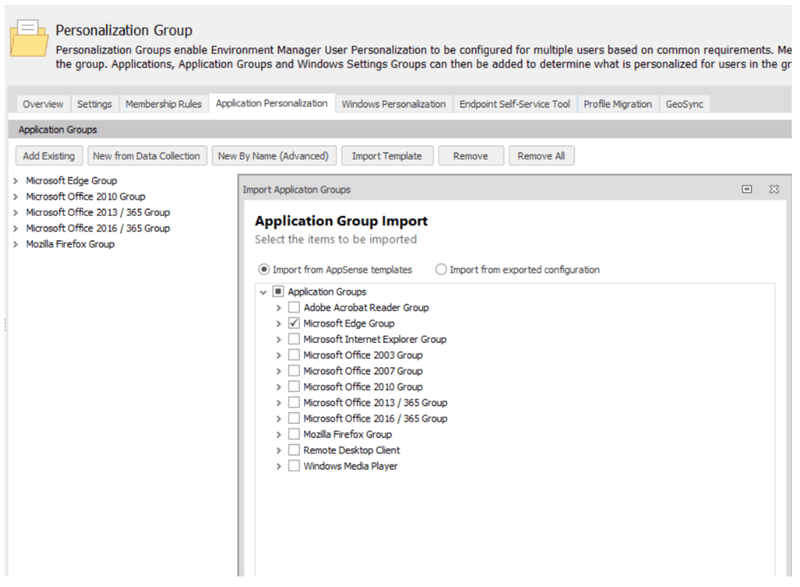This screenshot has height=587, width=800.
Task: Expand Microsoft Office 2007 Group node
Action: (279, 371)
